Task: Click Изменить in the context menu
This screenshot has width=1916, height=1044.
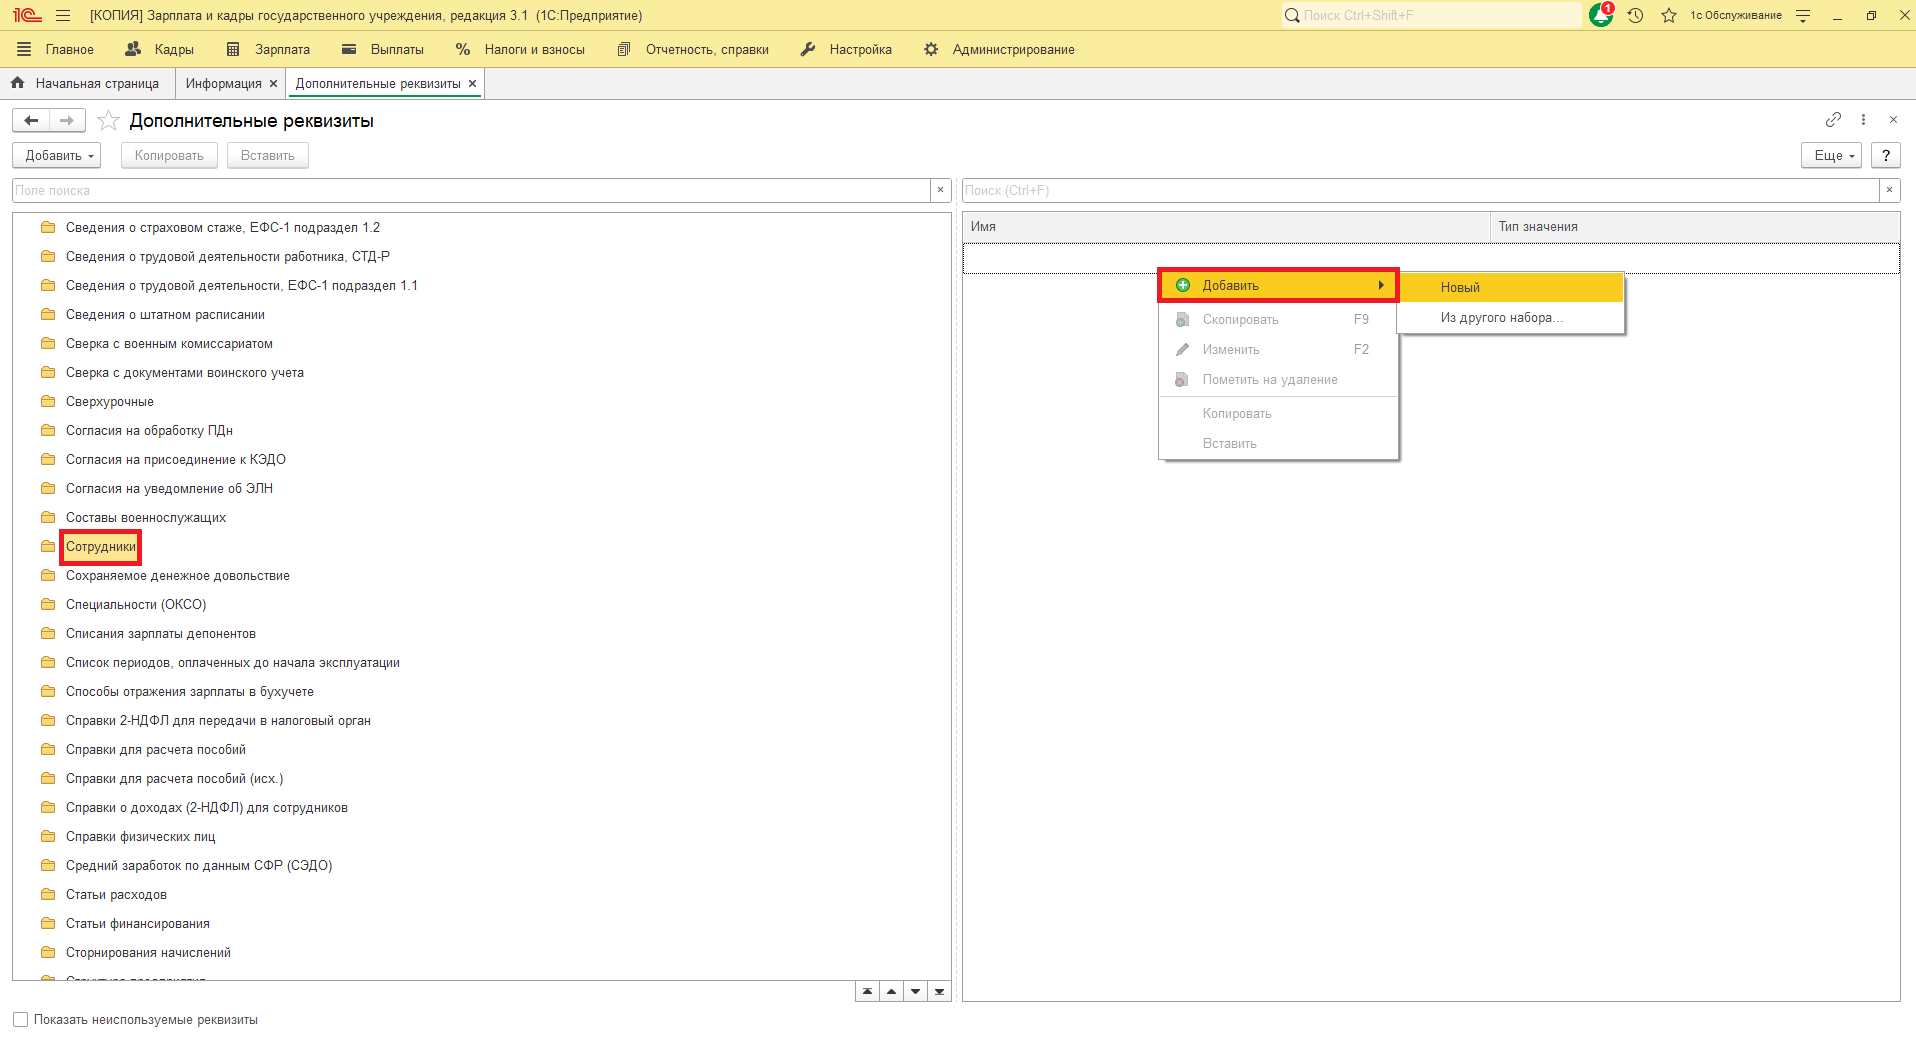Action: point(1278,349)
